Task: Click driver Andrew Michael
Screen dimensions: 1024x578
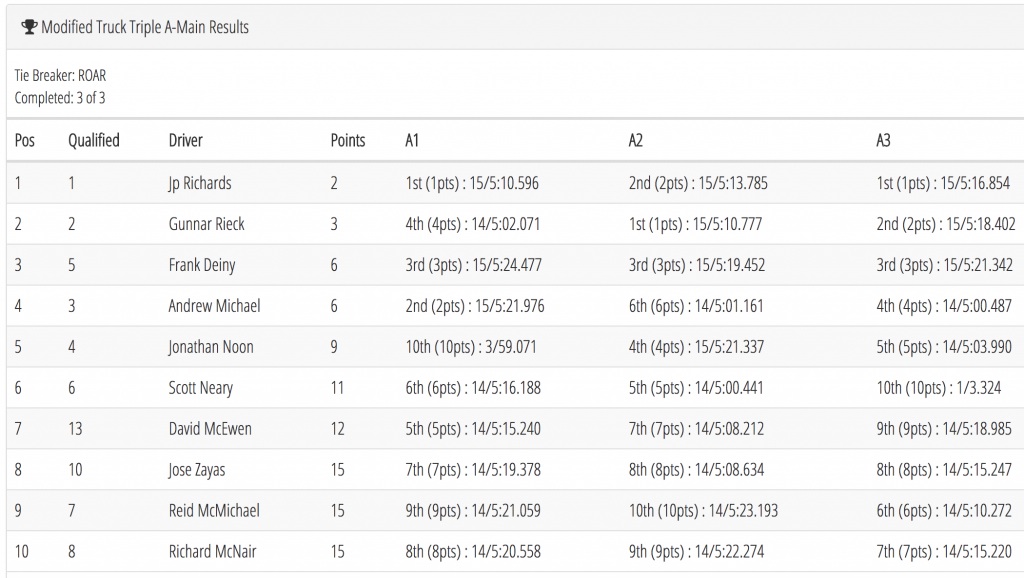Action: click(214, 306)
